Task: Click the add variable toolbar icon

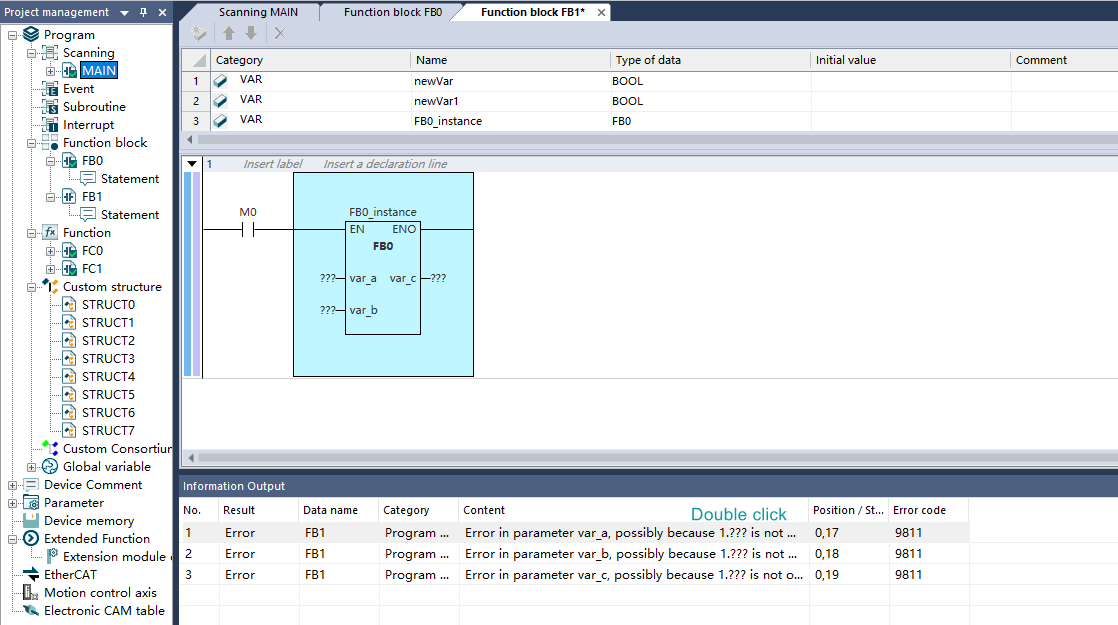Action: tap(199, 33)
